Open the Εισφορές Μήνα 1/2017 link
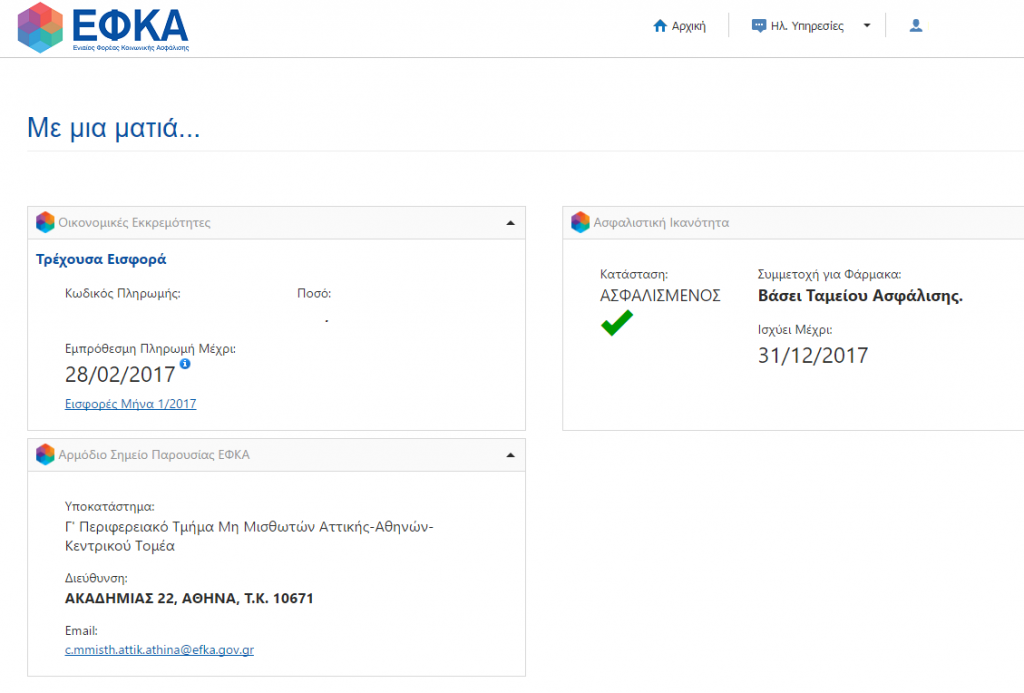Viewport: 1024px width, 693px height. tap(130, 404)
